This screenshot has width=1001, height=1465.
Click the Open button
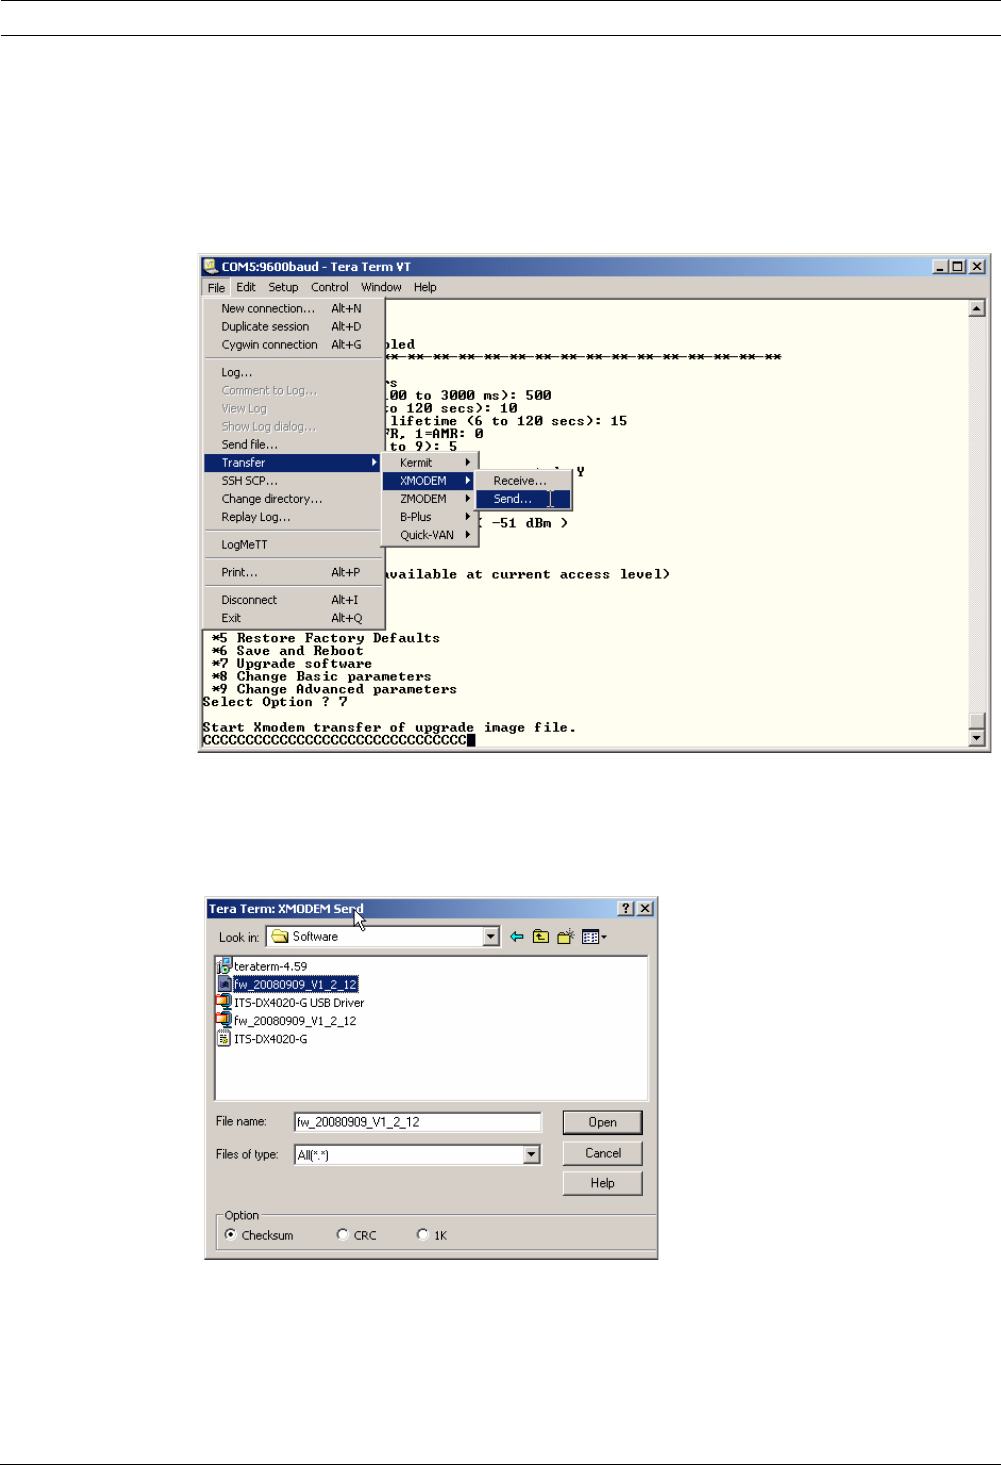(x=602, y=1122)
